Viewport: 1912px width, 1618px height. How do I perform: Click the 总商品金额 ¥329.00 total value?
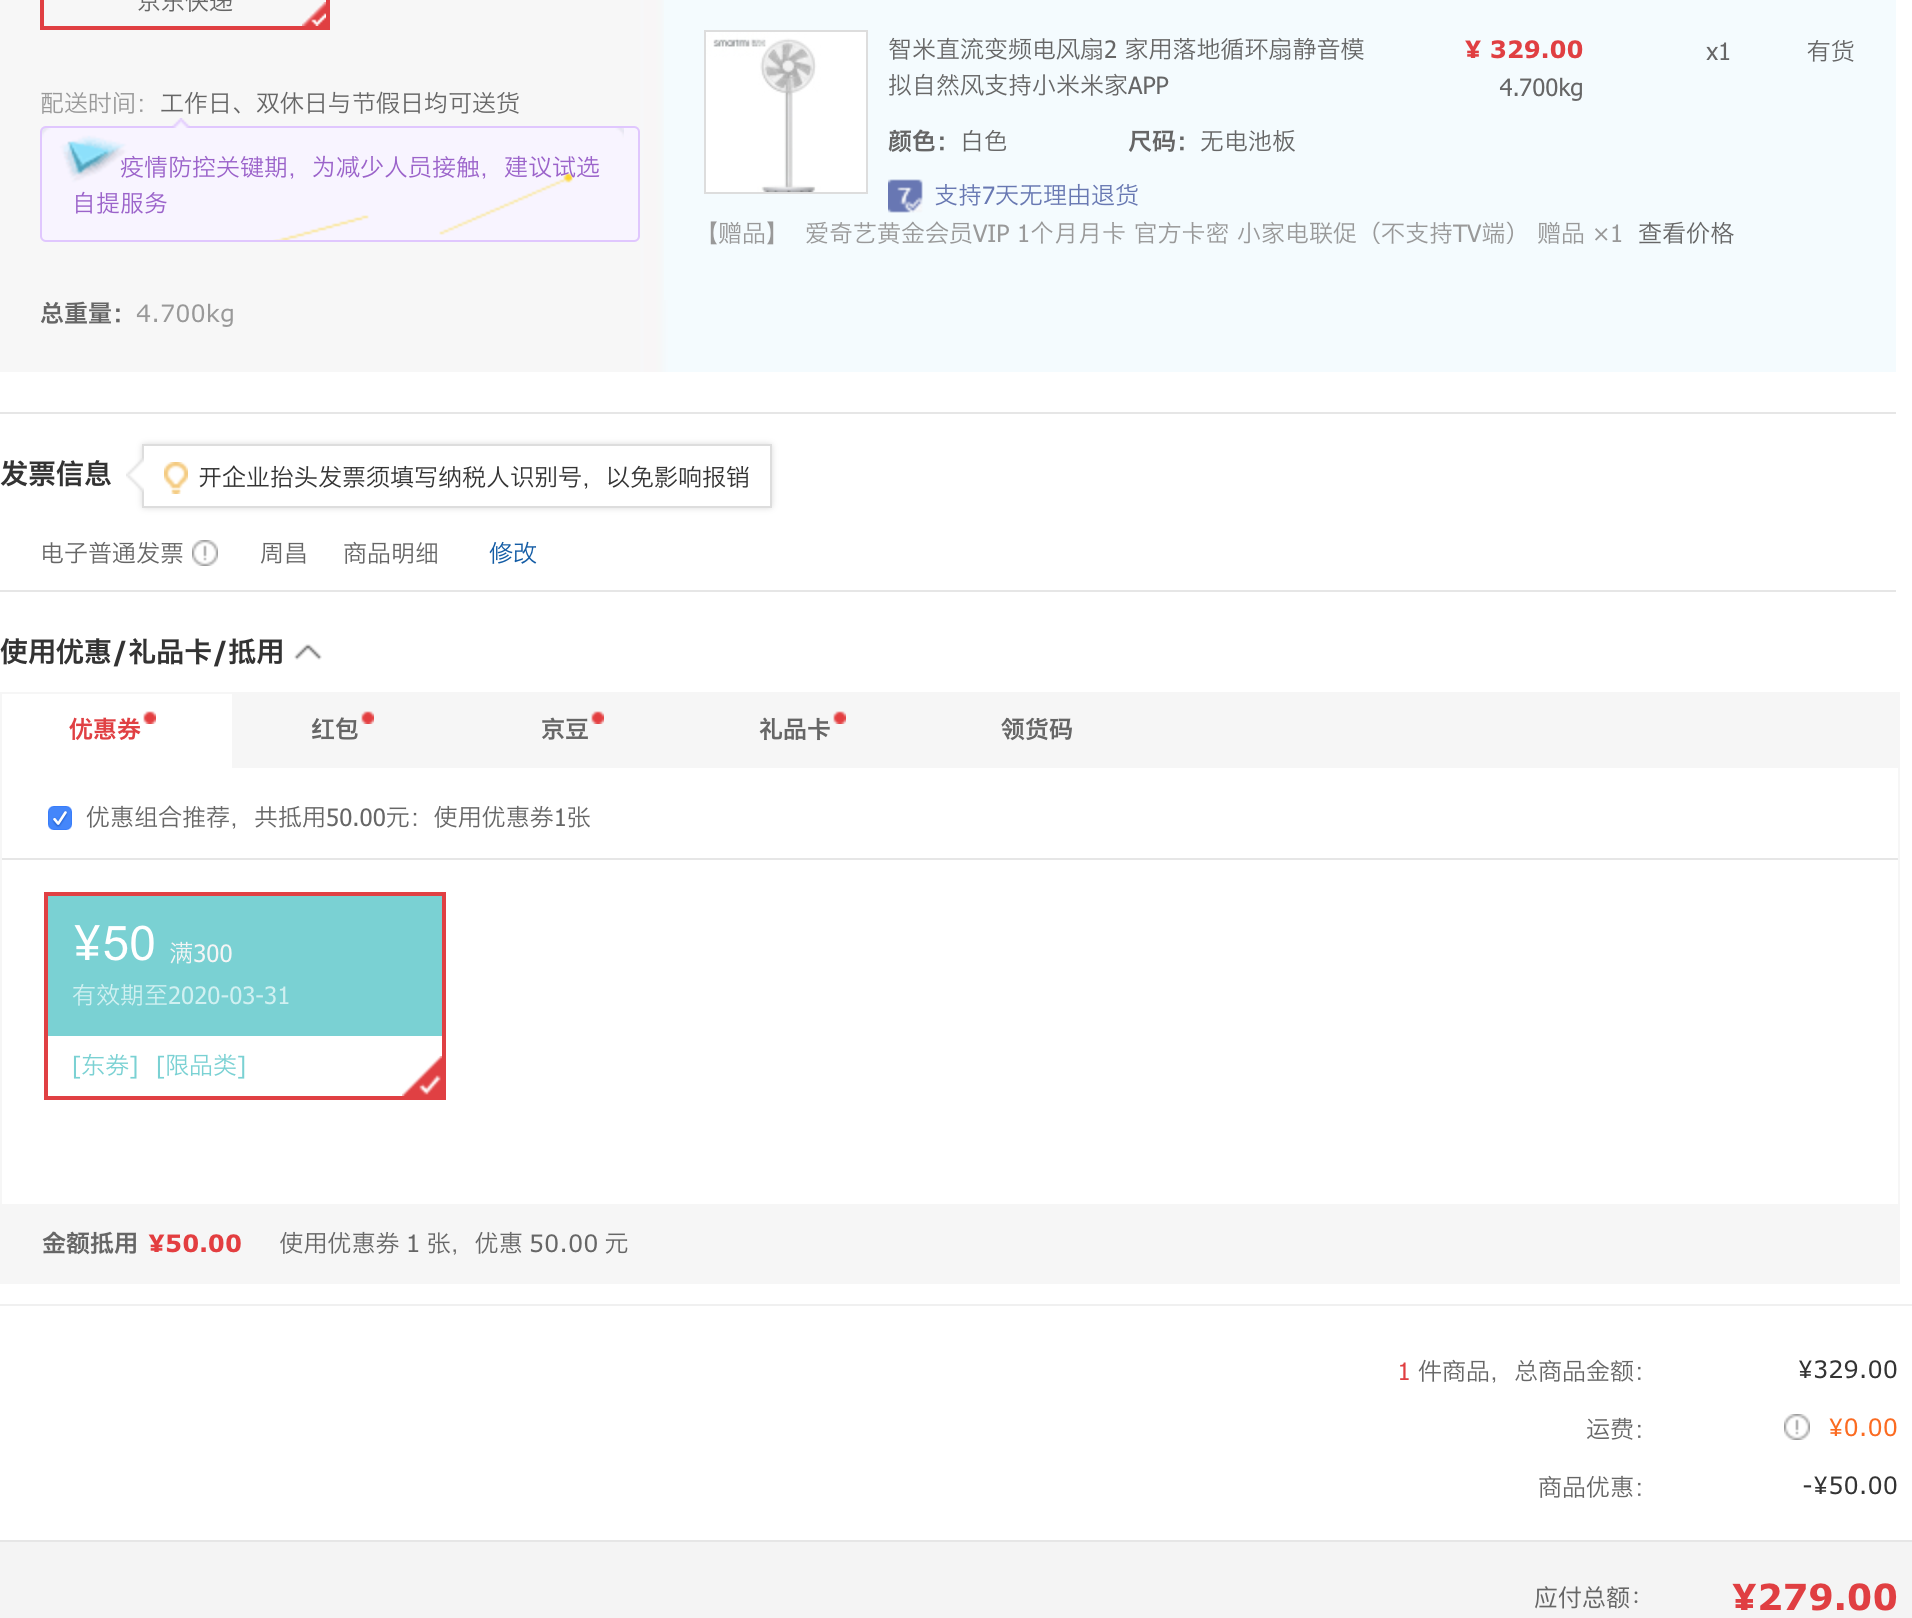(x=1848, y=1370)
